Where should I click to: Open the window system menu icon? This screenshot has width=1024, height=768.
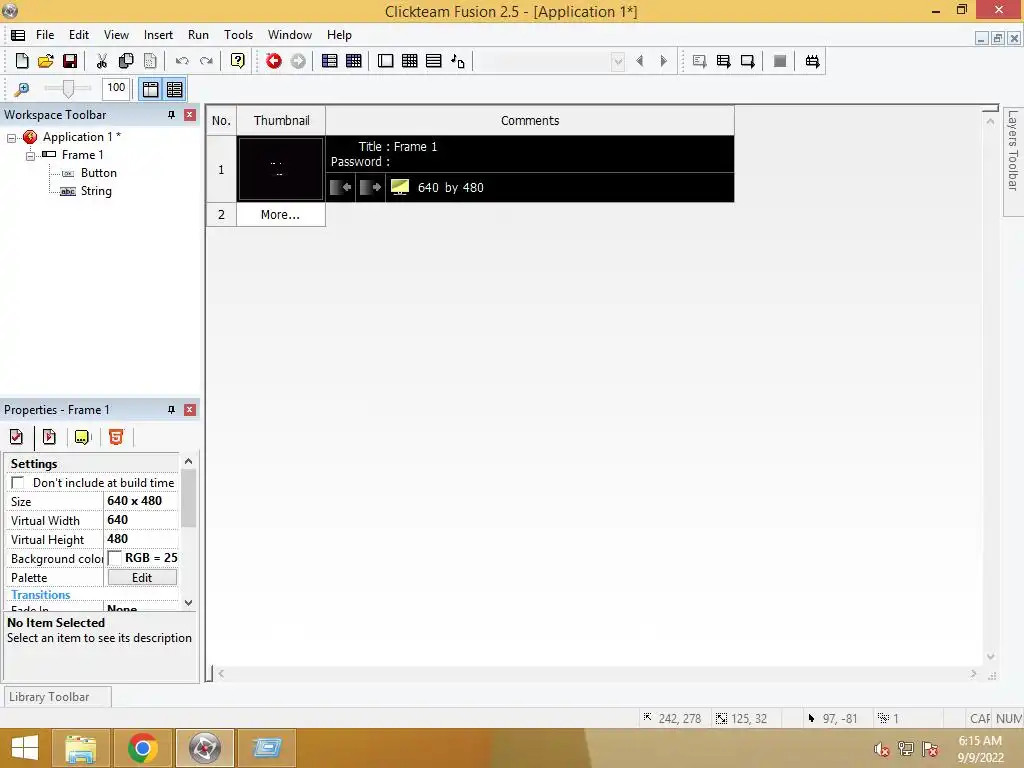click(18, 35)
